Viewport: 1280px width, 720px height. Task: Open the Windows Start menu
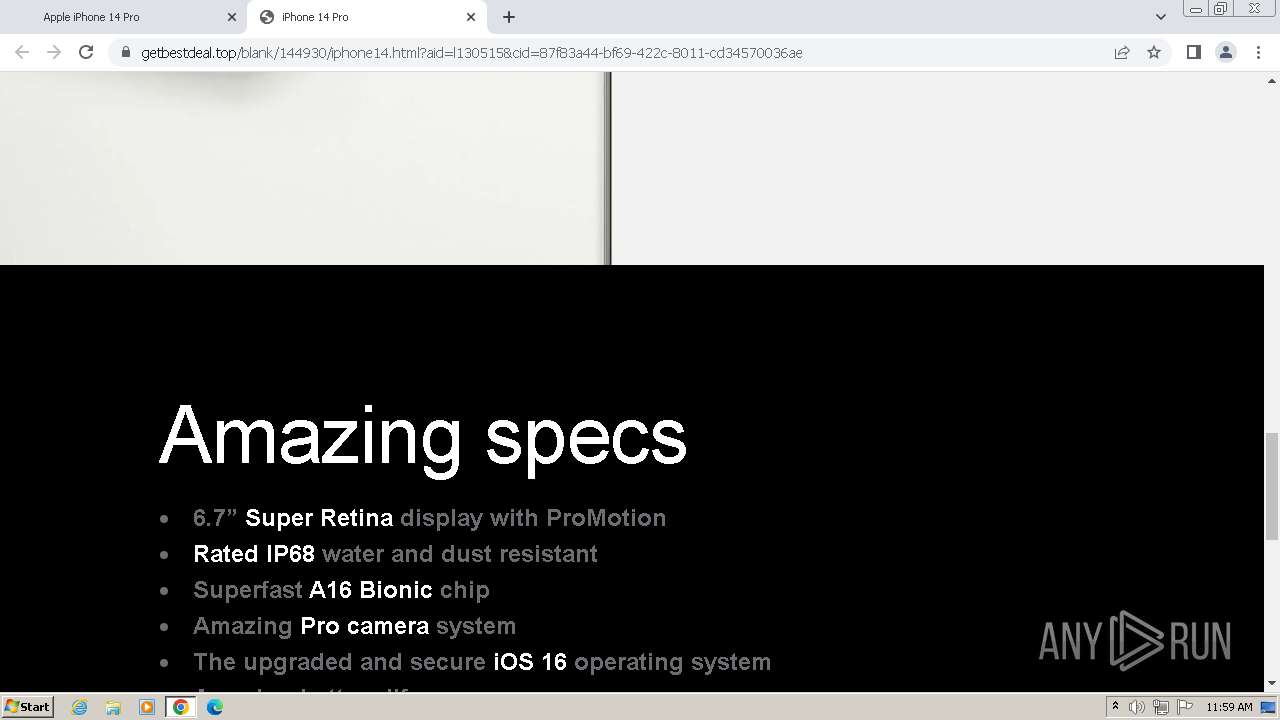coord(28,707)
